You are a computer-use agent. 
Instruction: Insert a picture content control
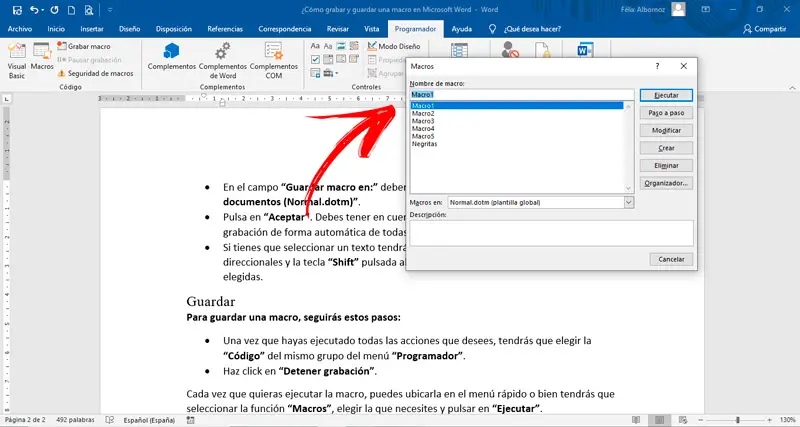tap(341, 46)
